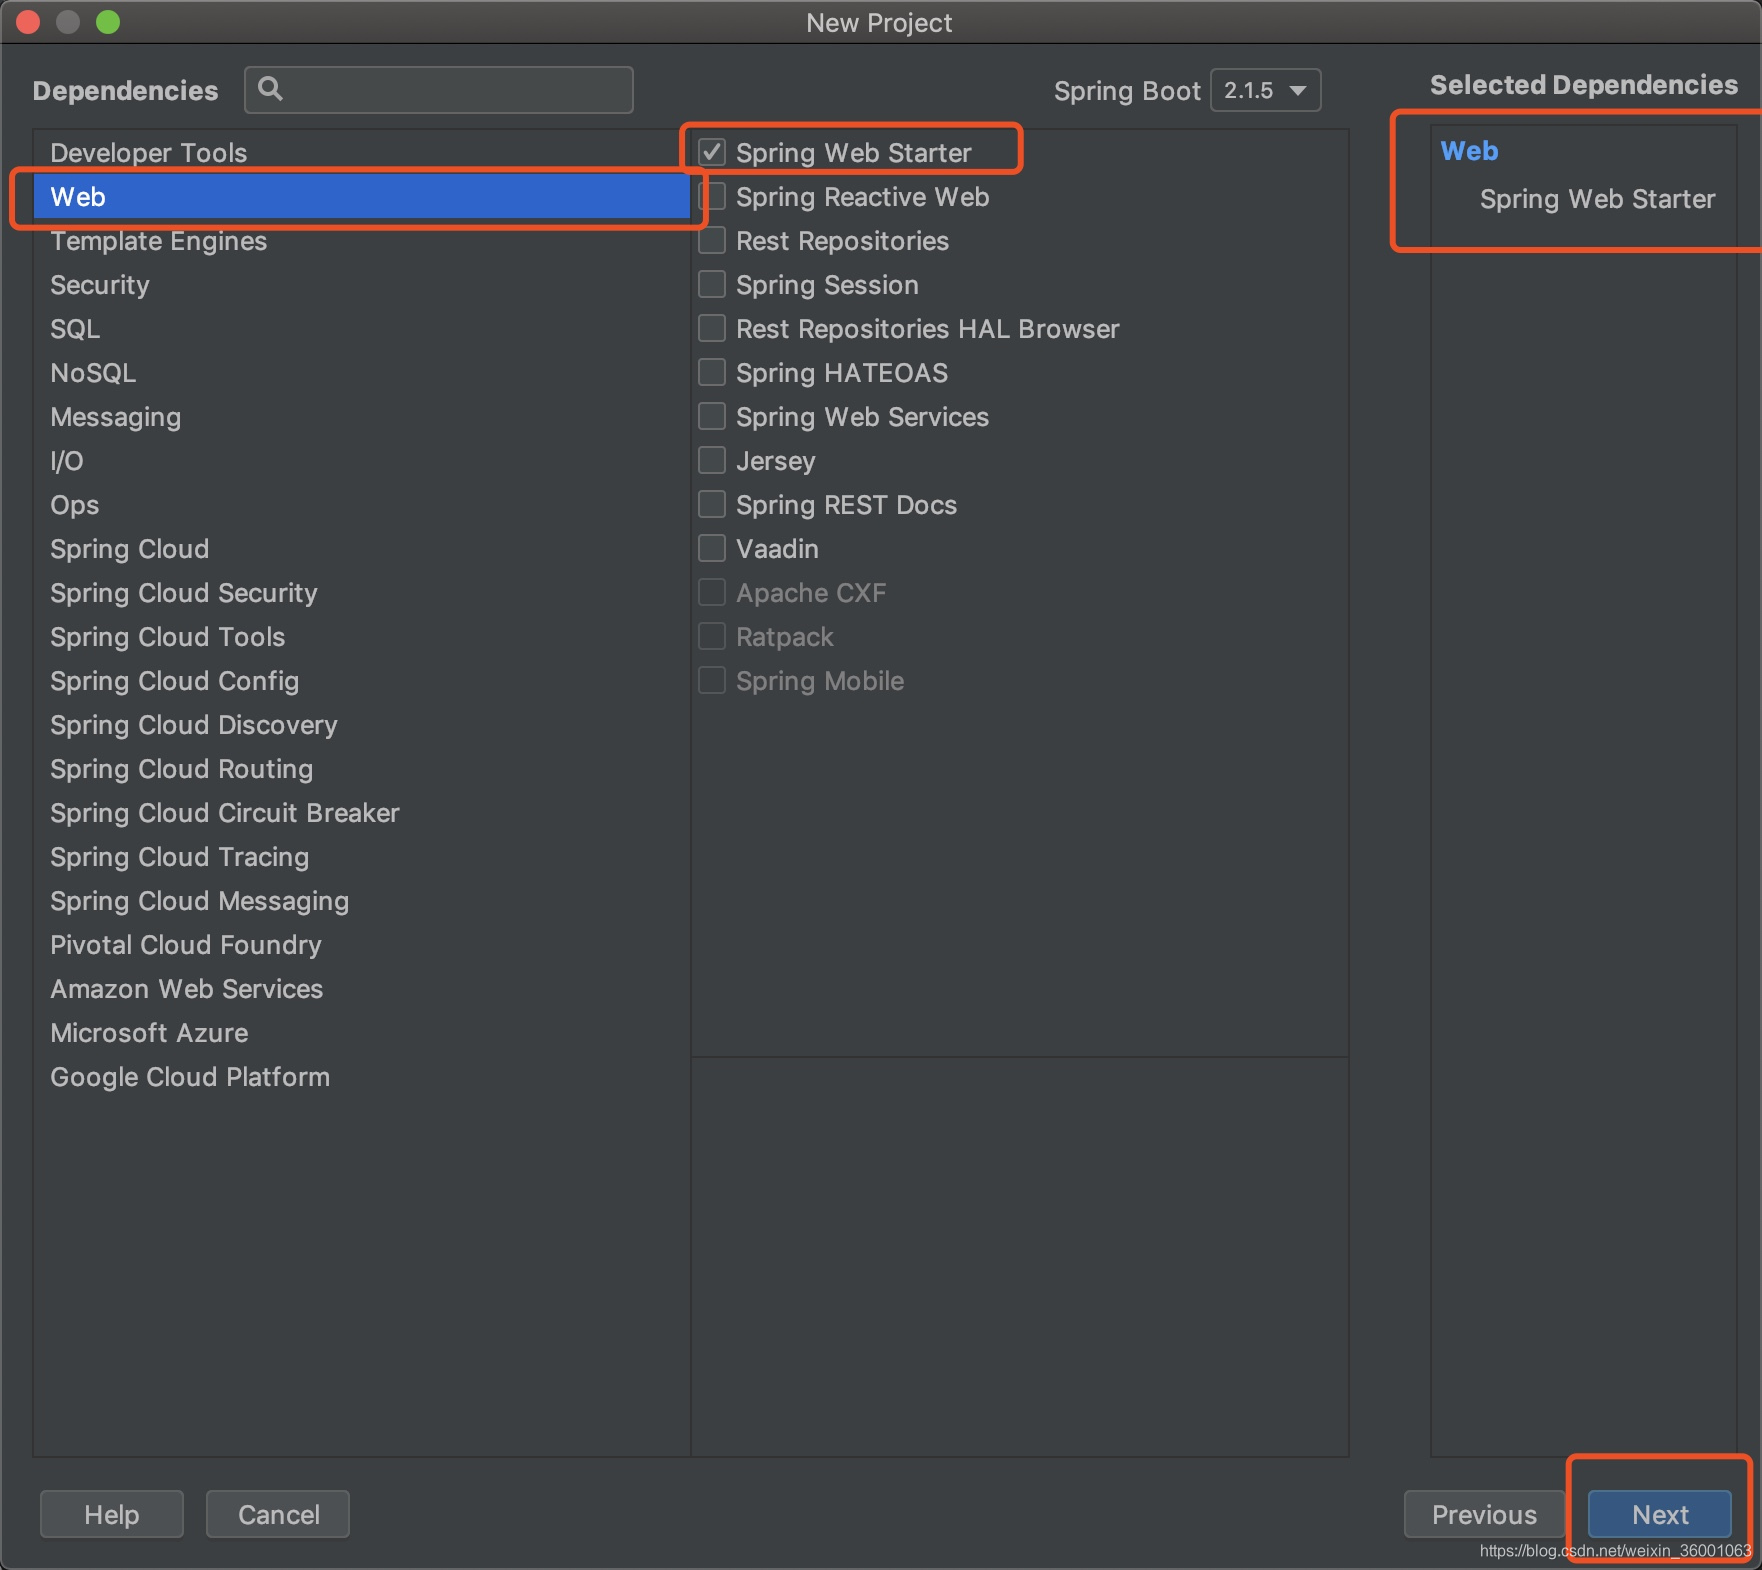Close the New Project window
Image resolution: width=1762 pixels, height=1570 pixels.
(28, 22)
